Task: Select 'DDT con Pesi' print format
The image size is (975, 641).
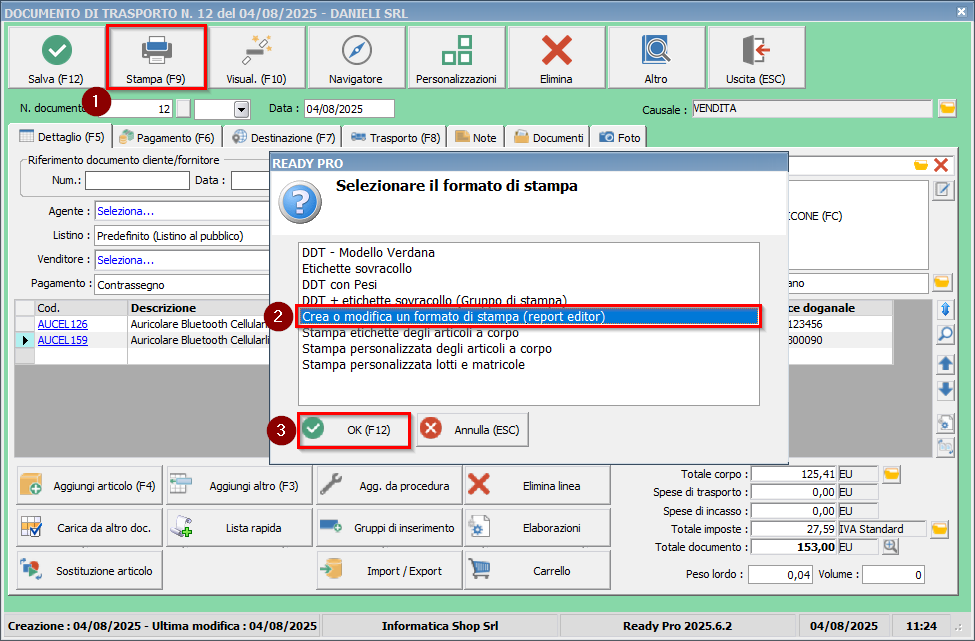Action: click(339, 284)
